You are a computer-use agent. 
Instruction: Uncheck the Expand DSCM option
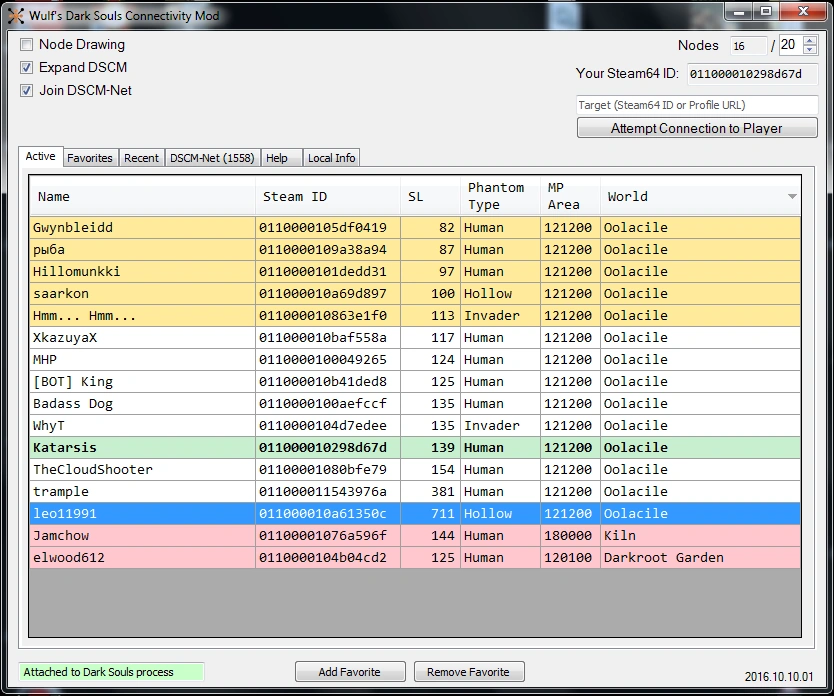(x=27, y=68)
